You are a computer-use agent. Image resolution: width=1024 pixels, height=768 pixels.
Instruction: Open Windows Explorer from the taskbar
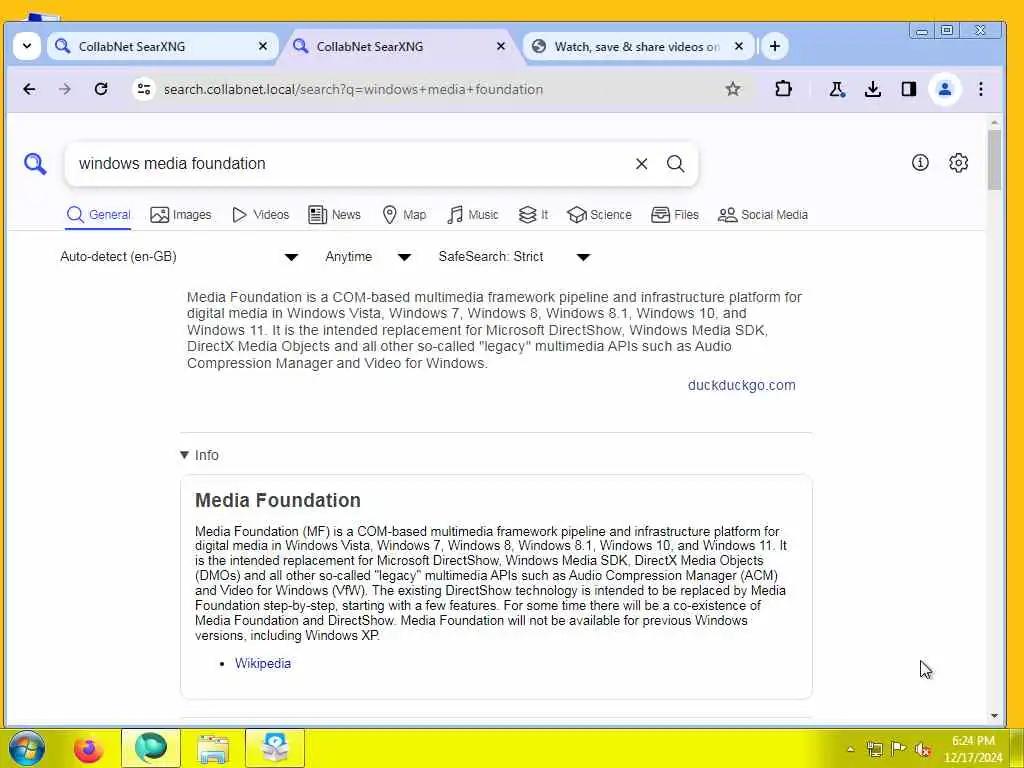[213, 748]
